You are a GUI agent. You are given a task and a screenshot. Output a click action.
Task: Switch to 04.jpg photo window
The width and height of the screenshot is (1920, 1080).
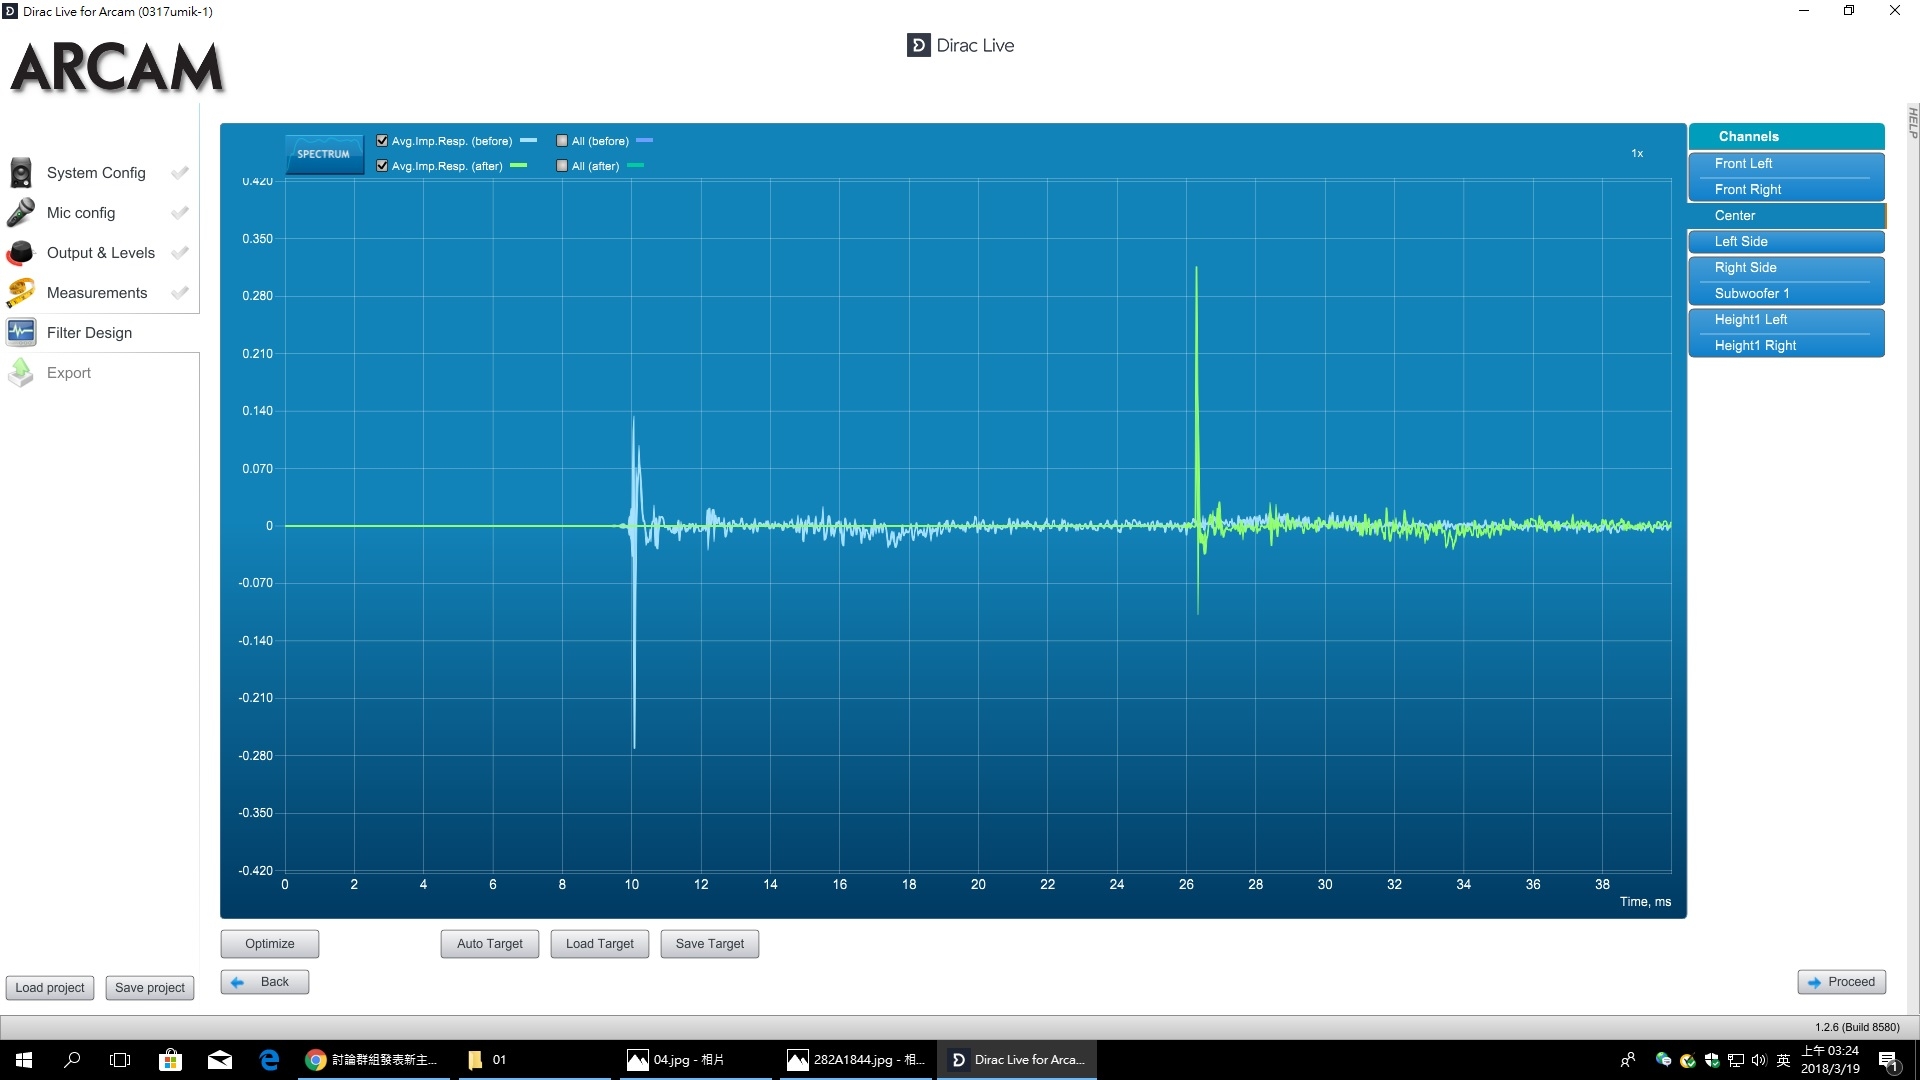click(x=695, y=1060)
